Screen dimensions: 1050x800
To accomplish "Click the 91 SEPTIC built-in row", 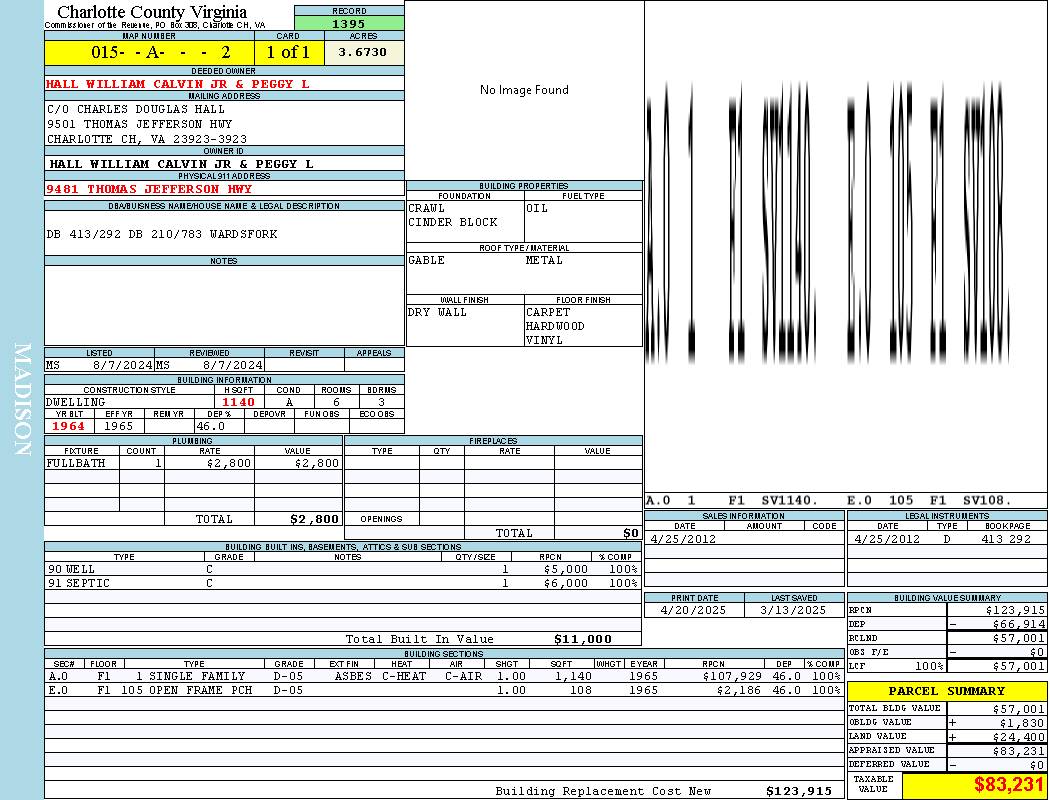I will (x=343, y=584).
